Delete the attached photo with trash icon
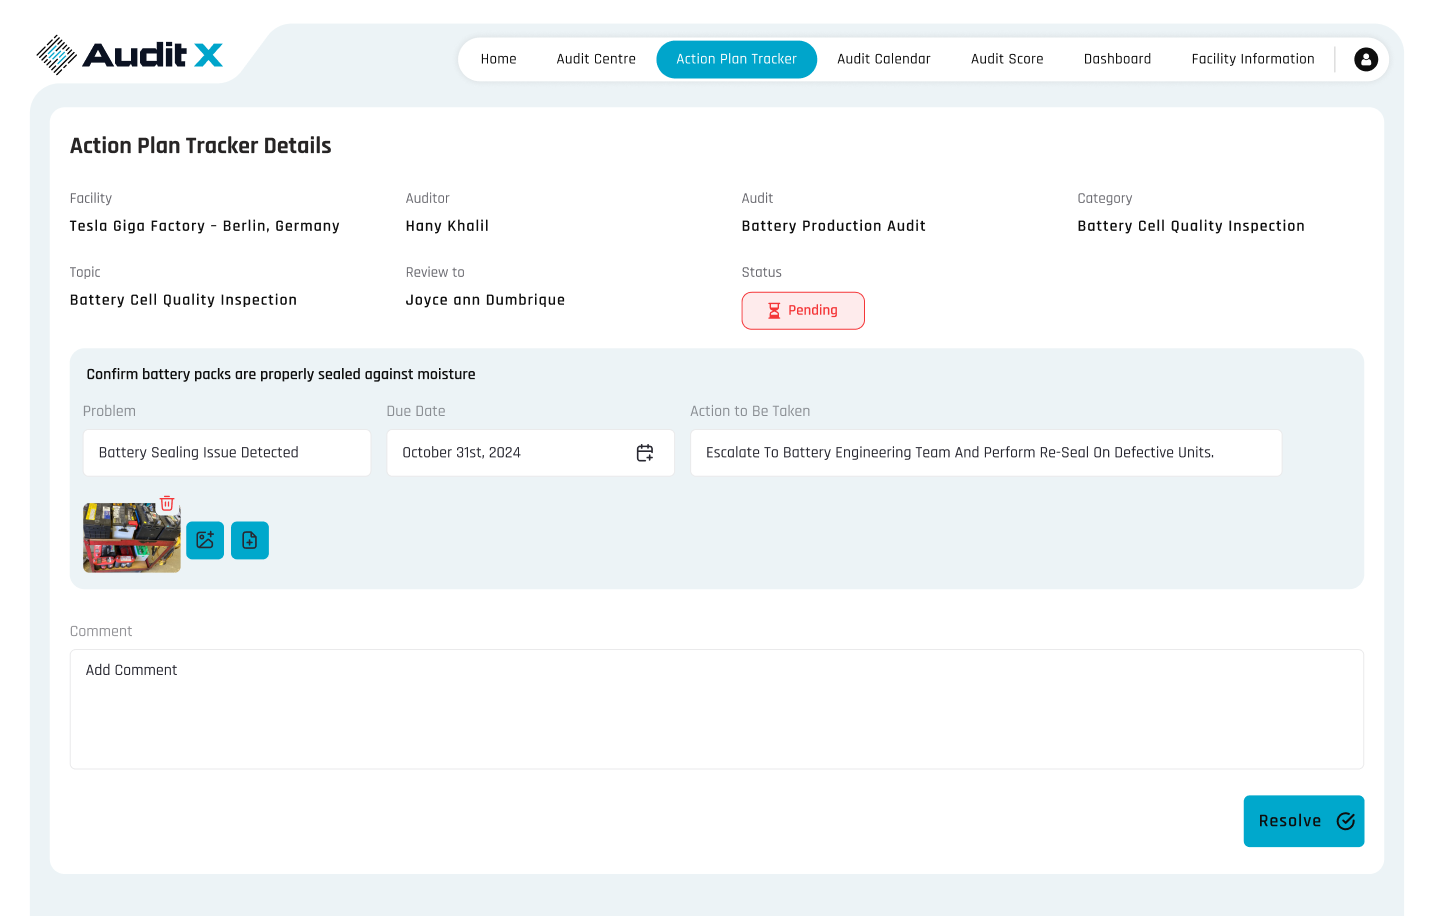The height and width of the screenshot is (916, 1445). [167, 504]
